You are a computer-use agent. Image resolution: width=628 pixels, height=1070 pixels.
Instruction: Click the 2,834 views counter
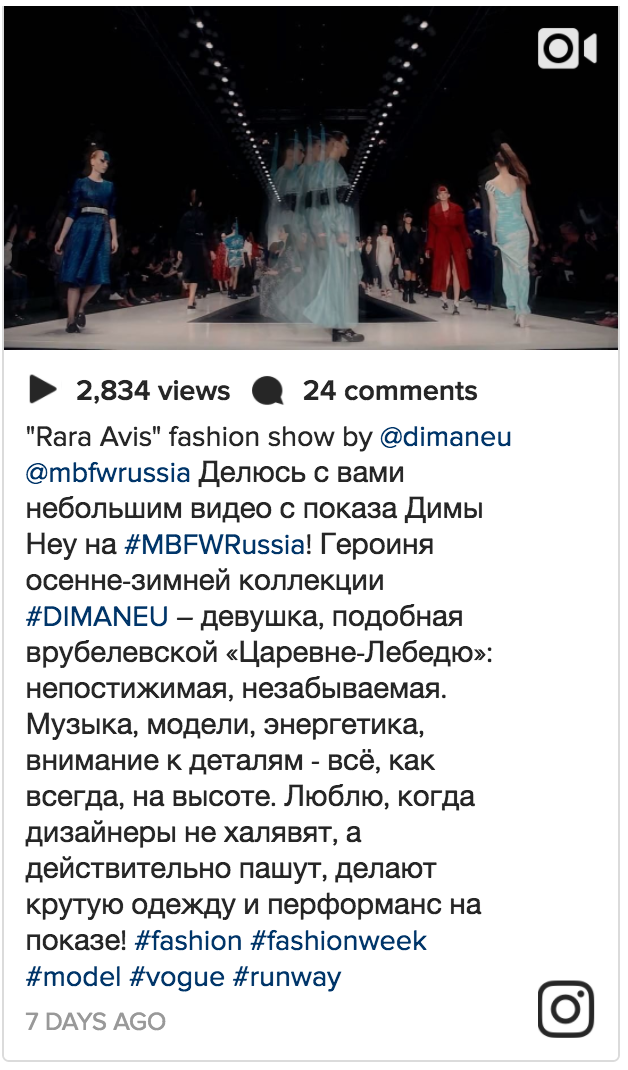point(153,391)
